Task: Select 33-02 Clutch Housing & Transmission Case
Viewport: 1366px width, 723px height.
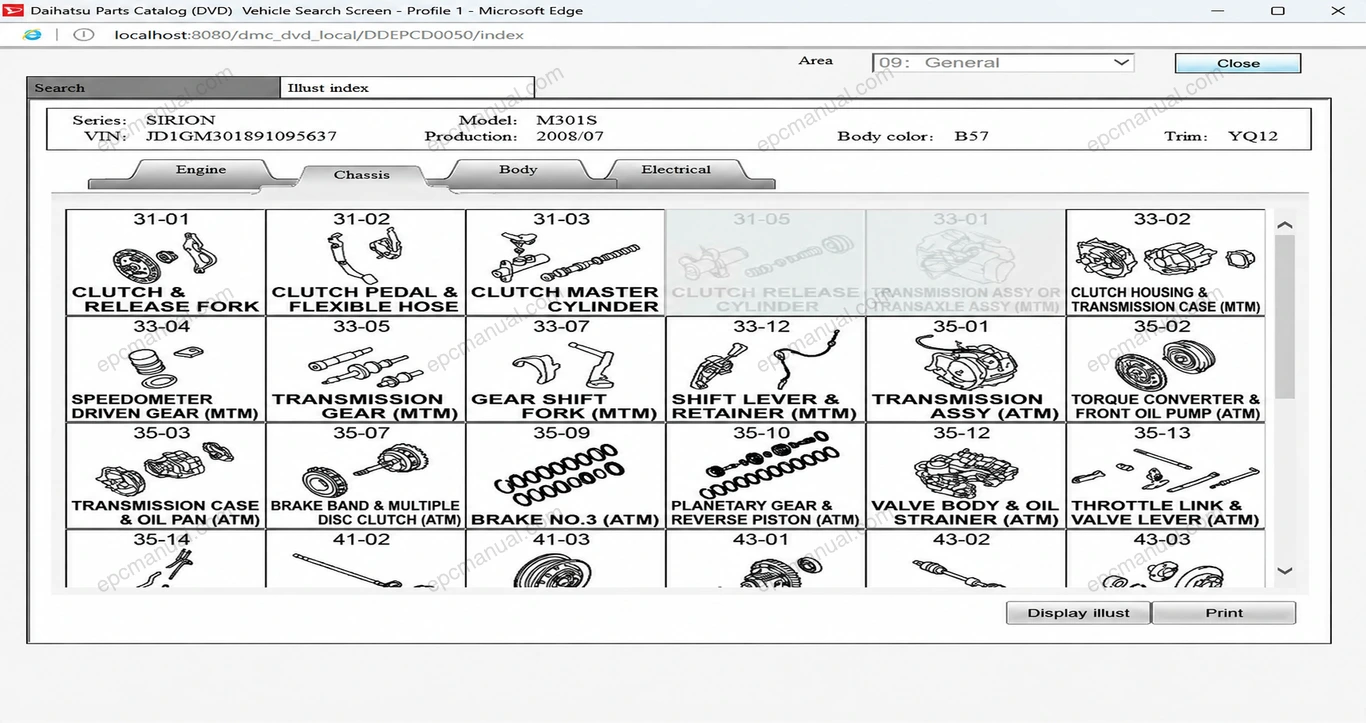Action: point(1166,263)
